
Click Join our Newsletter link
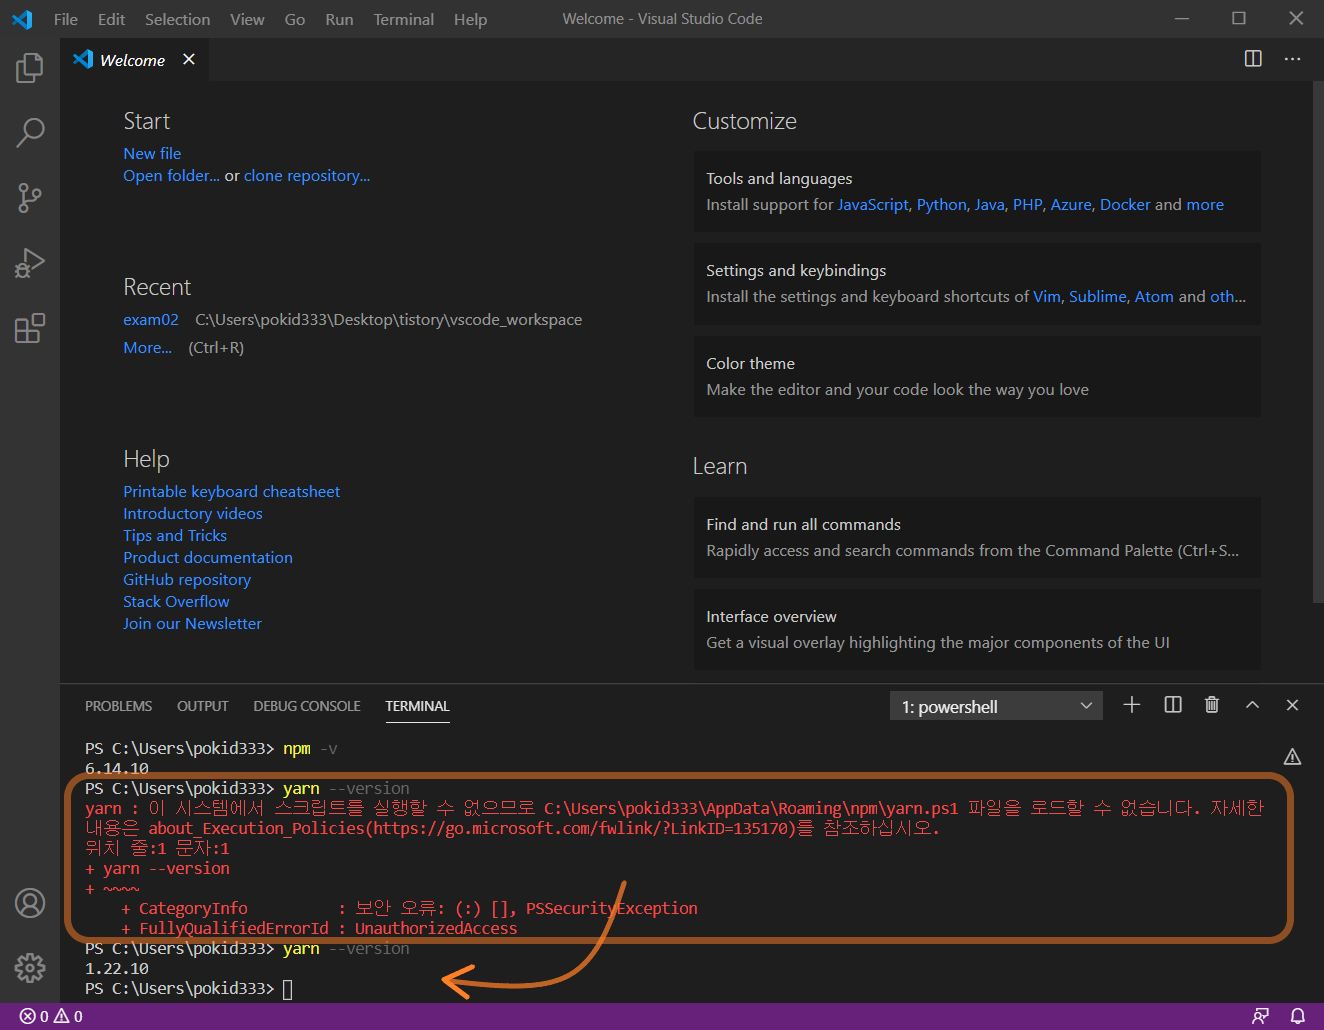[x=192, y=623]
